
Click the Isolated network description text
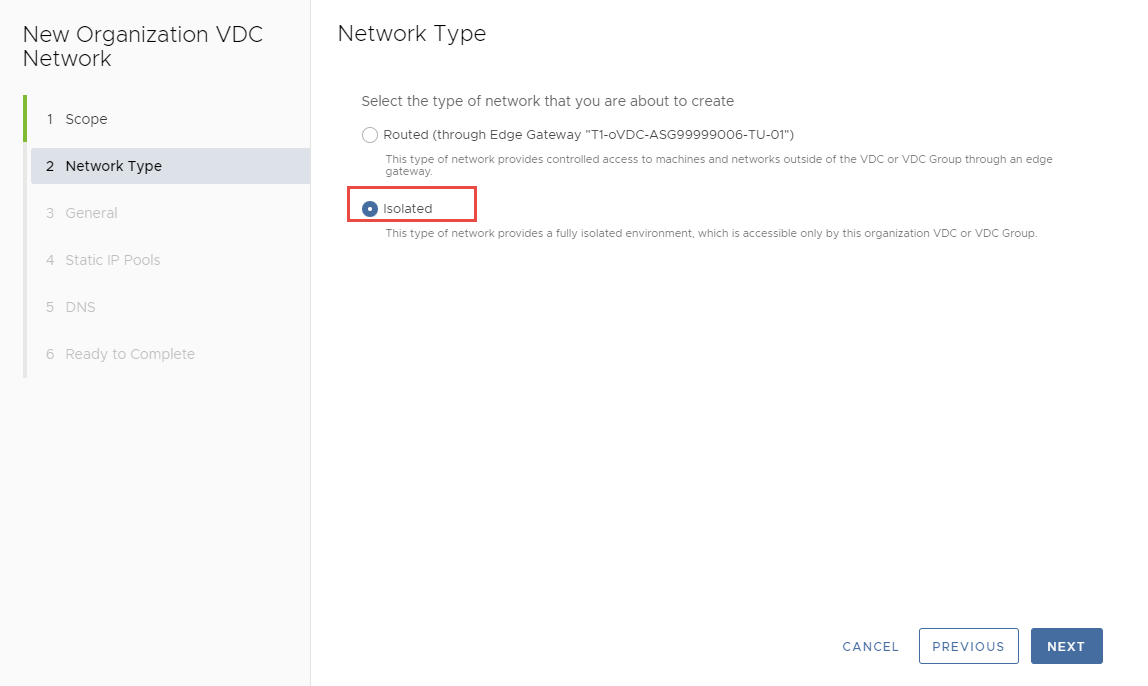pyautogui.click(x=711, y=234)
